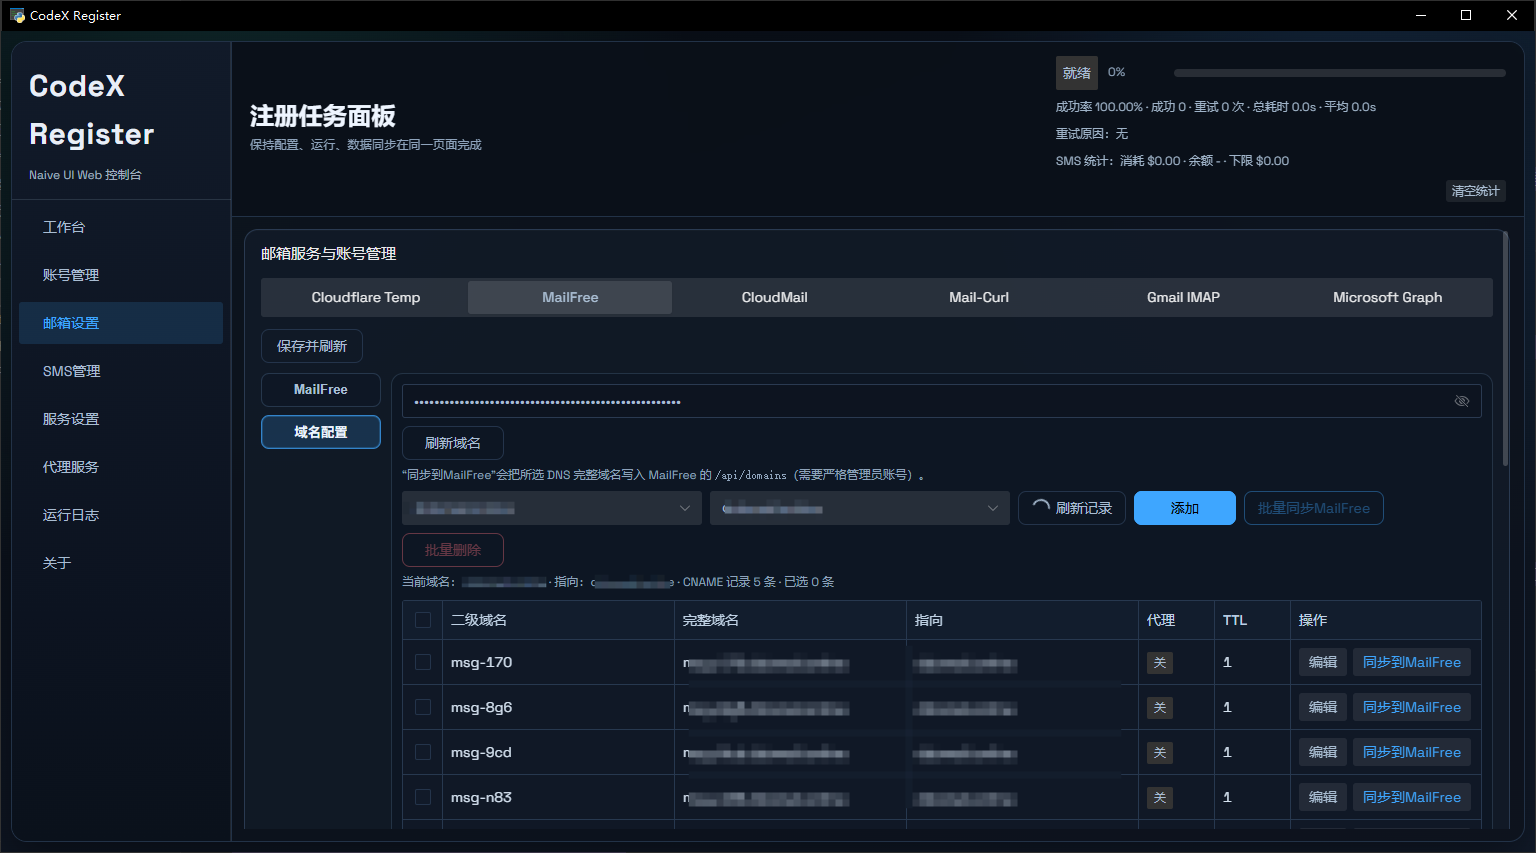
Task: Click the panel vertical scrollbar
Action: tap(1505, 348)
